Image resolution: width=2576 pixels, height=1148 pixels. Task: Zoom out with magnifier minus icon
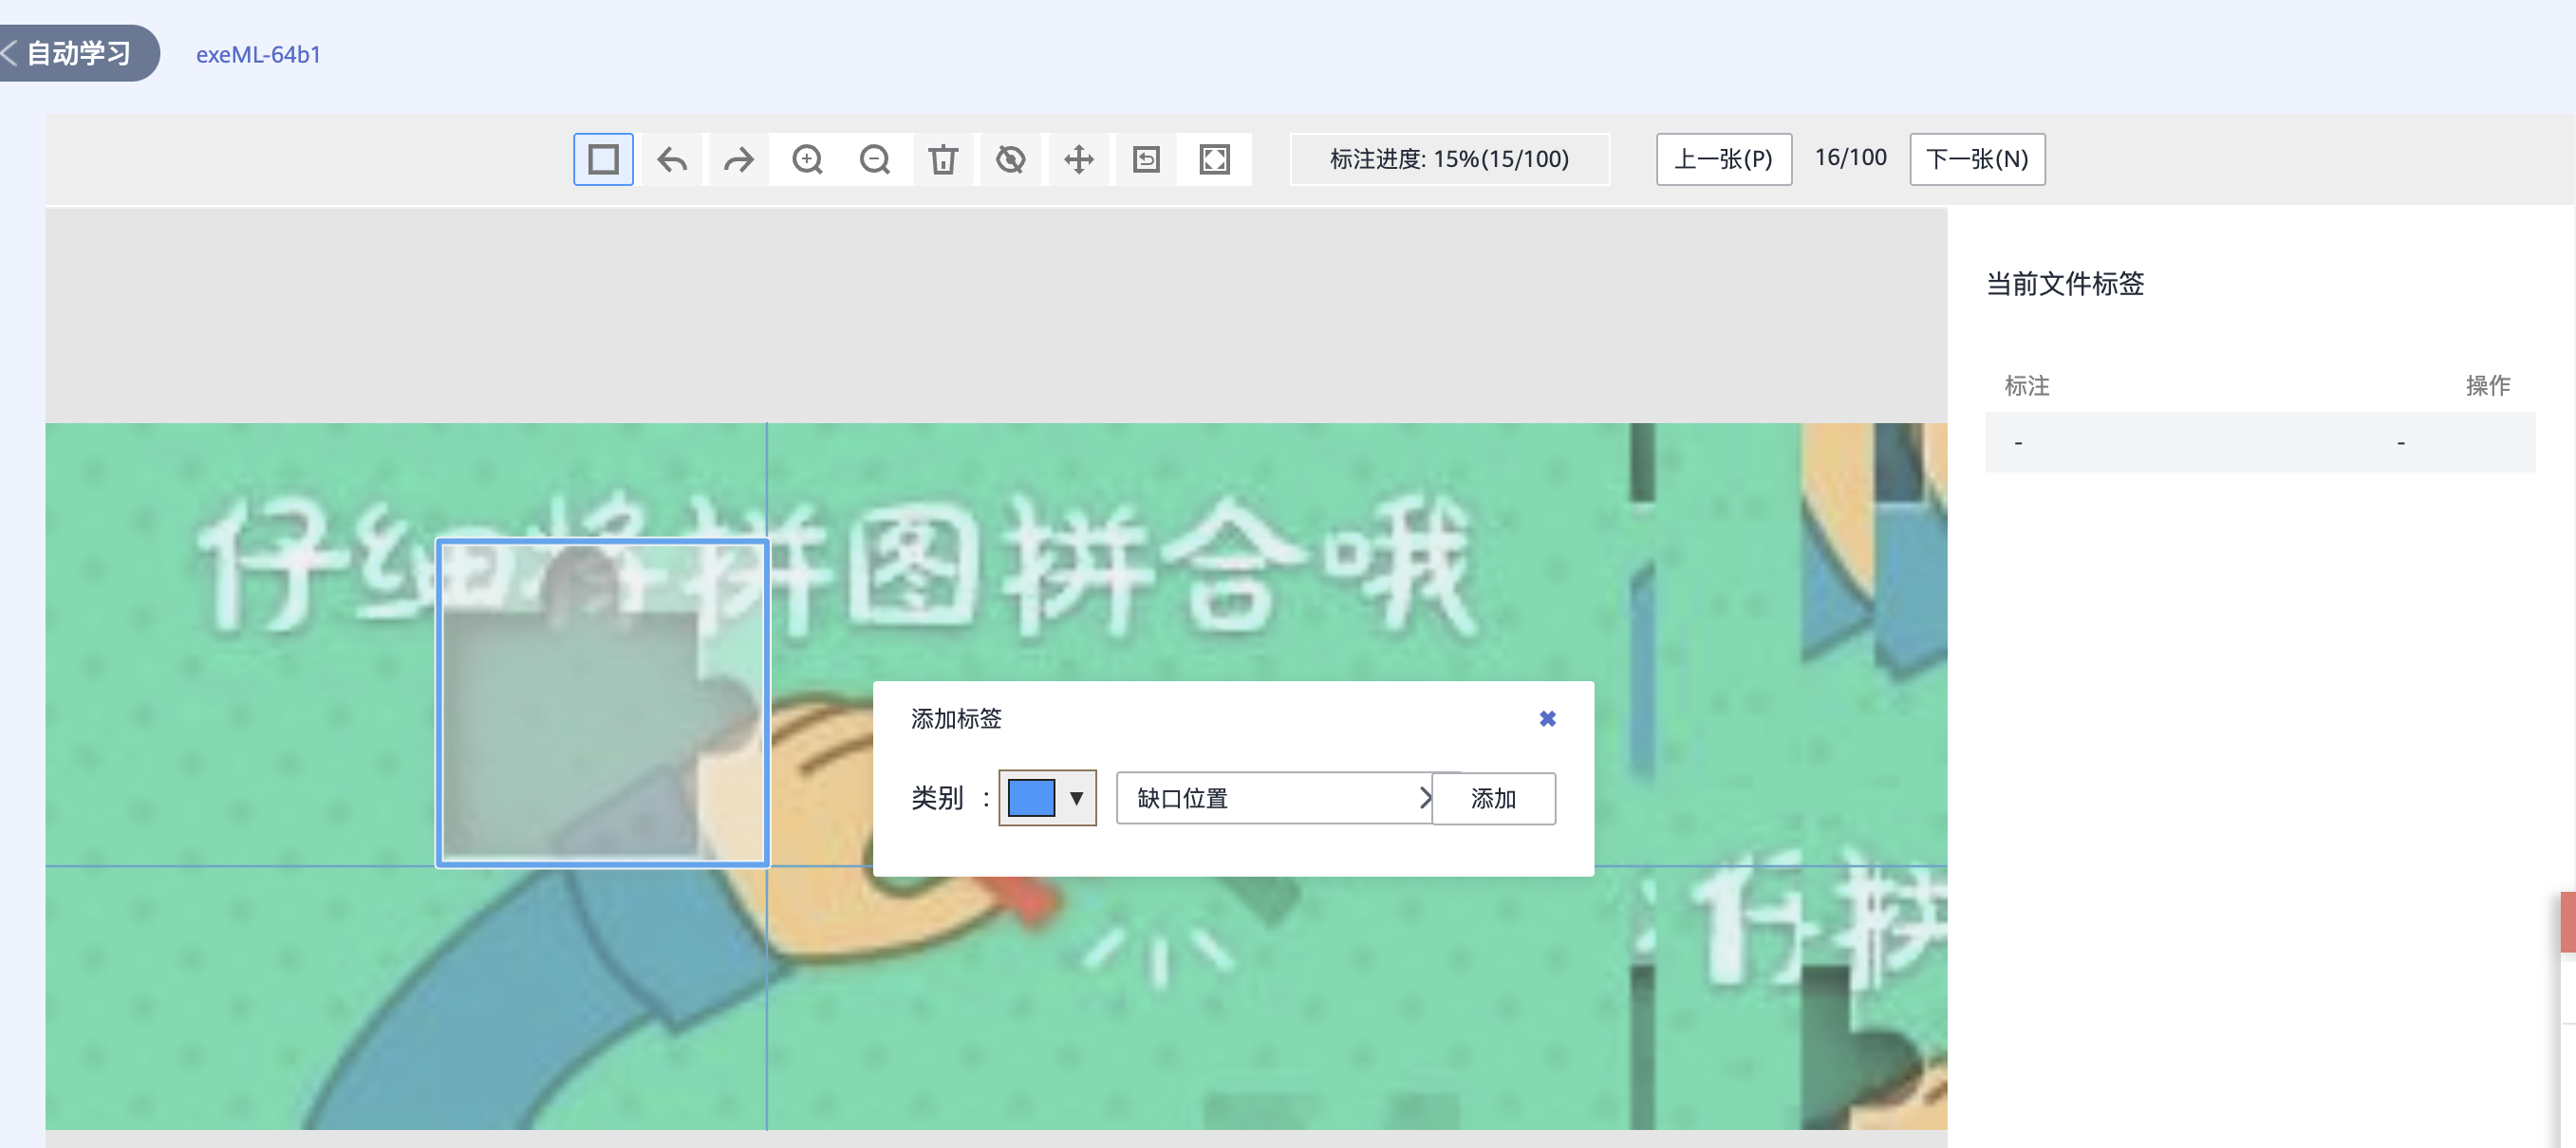[x=875, y=159]
